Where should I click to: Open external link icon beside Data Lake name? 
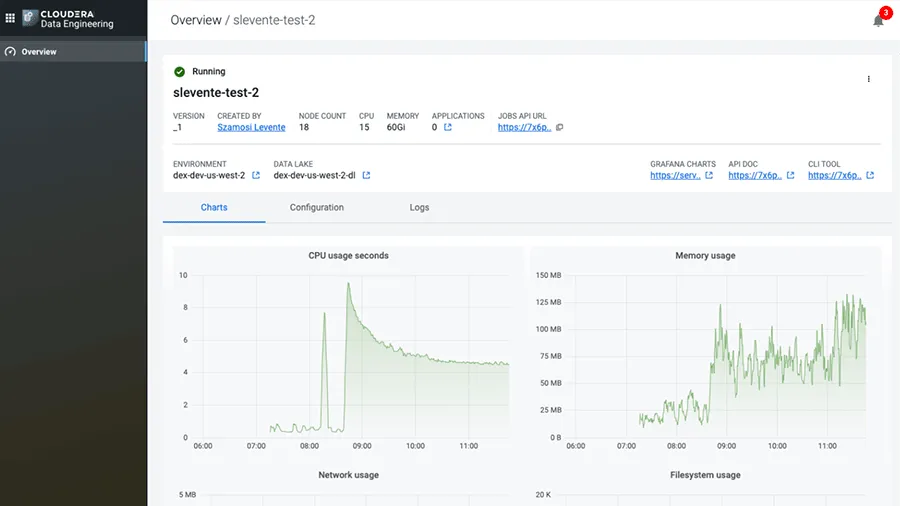tap(366, 176)
